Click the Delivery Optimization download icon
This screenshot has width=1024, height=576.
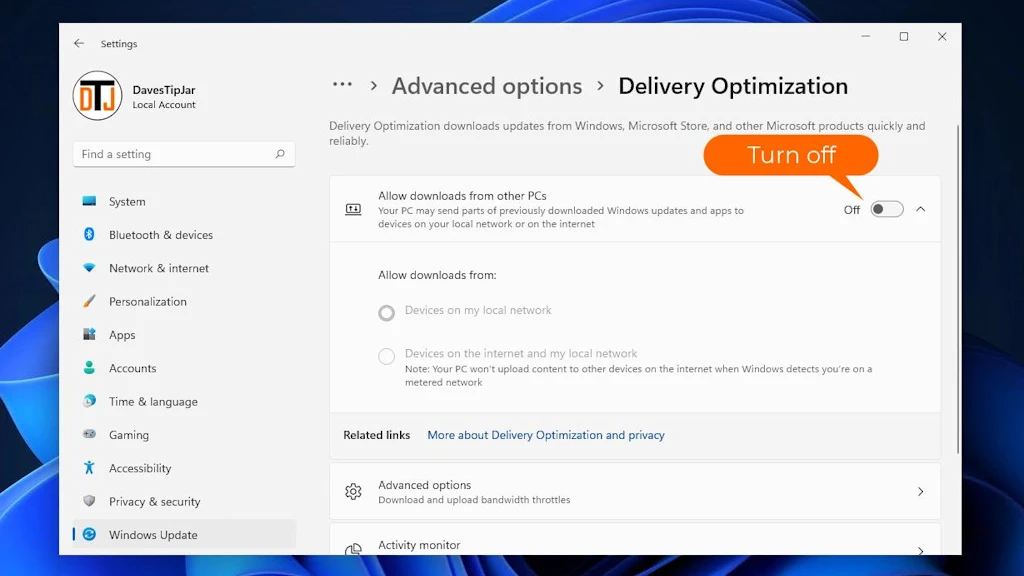coord(353,209)
